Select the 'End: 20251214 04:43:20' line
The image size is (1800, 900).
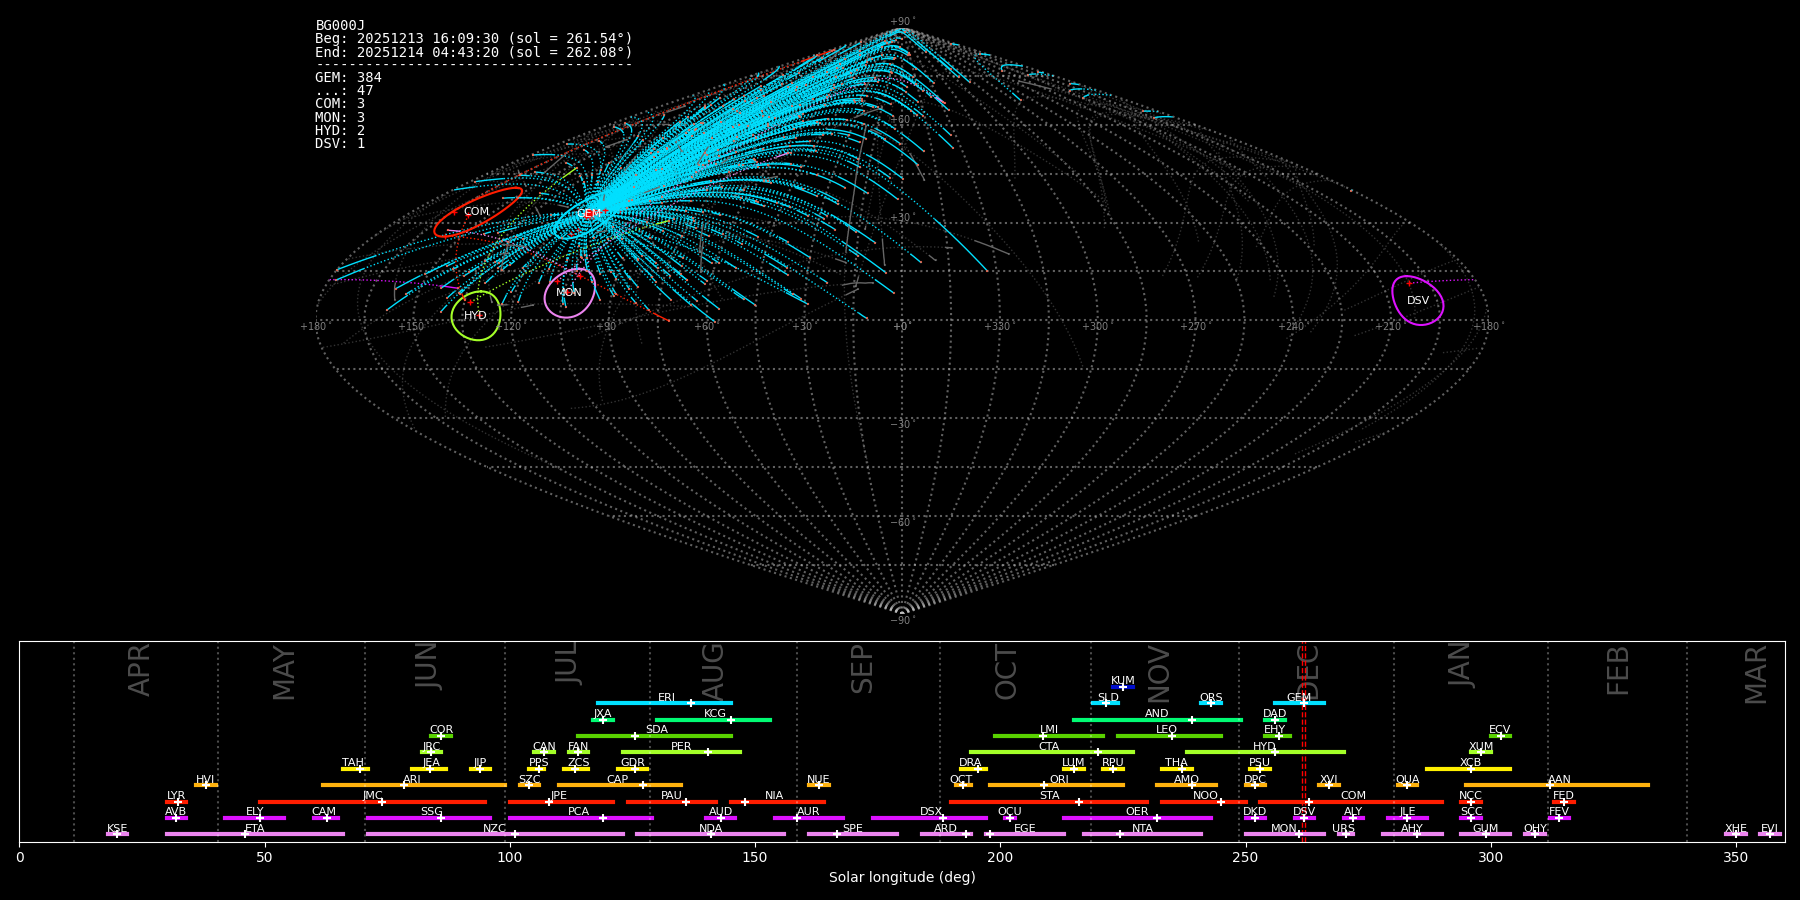pos(474,52)
